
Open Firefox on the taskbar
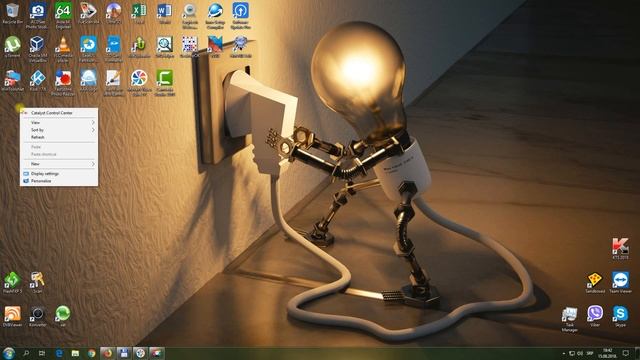(x=107, y=353)
